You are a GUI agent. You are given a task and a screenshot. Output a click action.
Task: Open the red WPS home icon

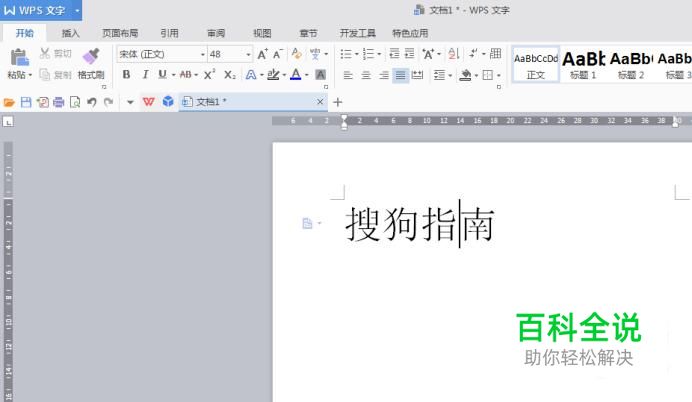coord(149,102)
